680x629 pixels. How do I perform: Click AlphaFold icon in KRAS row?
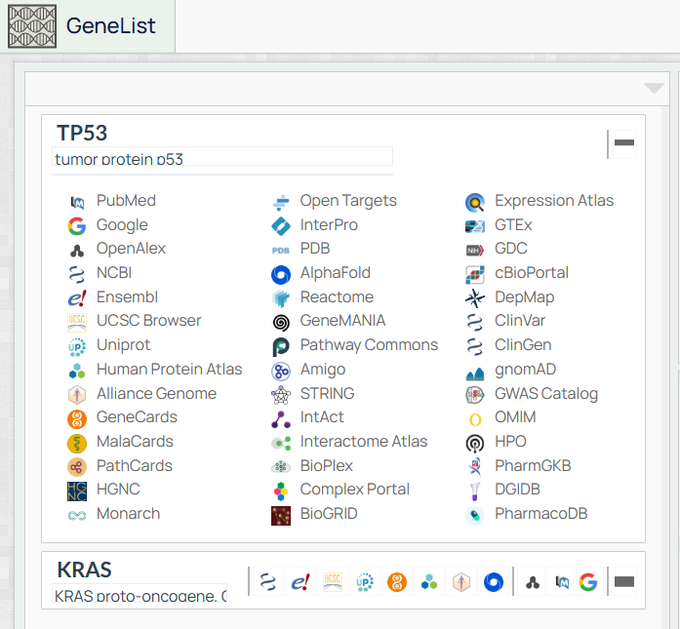click(493, 582)
